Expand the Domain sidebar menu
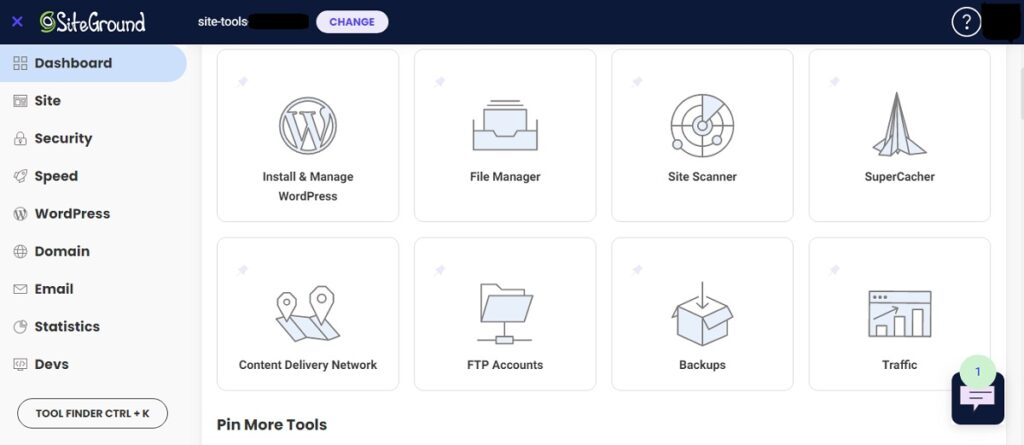 click(93, 252)
